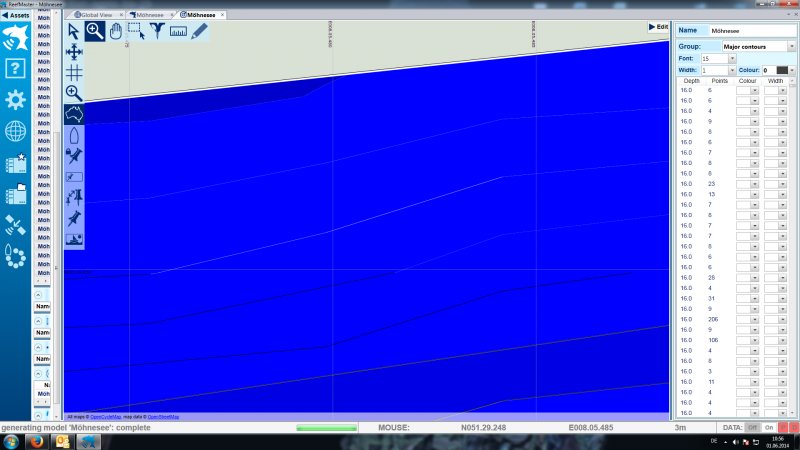
Task: Open the OpenStreetMap link
Action: 164,416
